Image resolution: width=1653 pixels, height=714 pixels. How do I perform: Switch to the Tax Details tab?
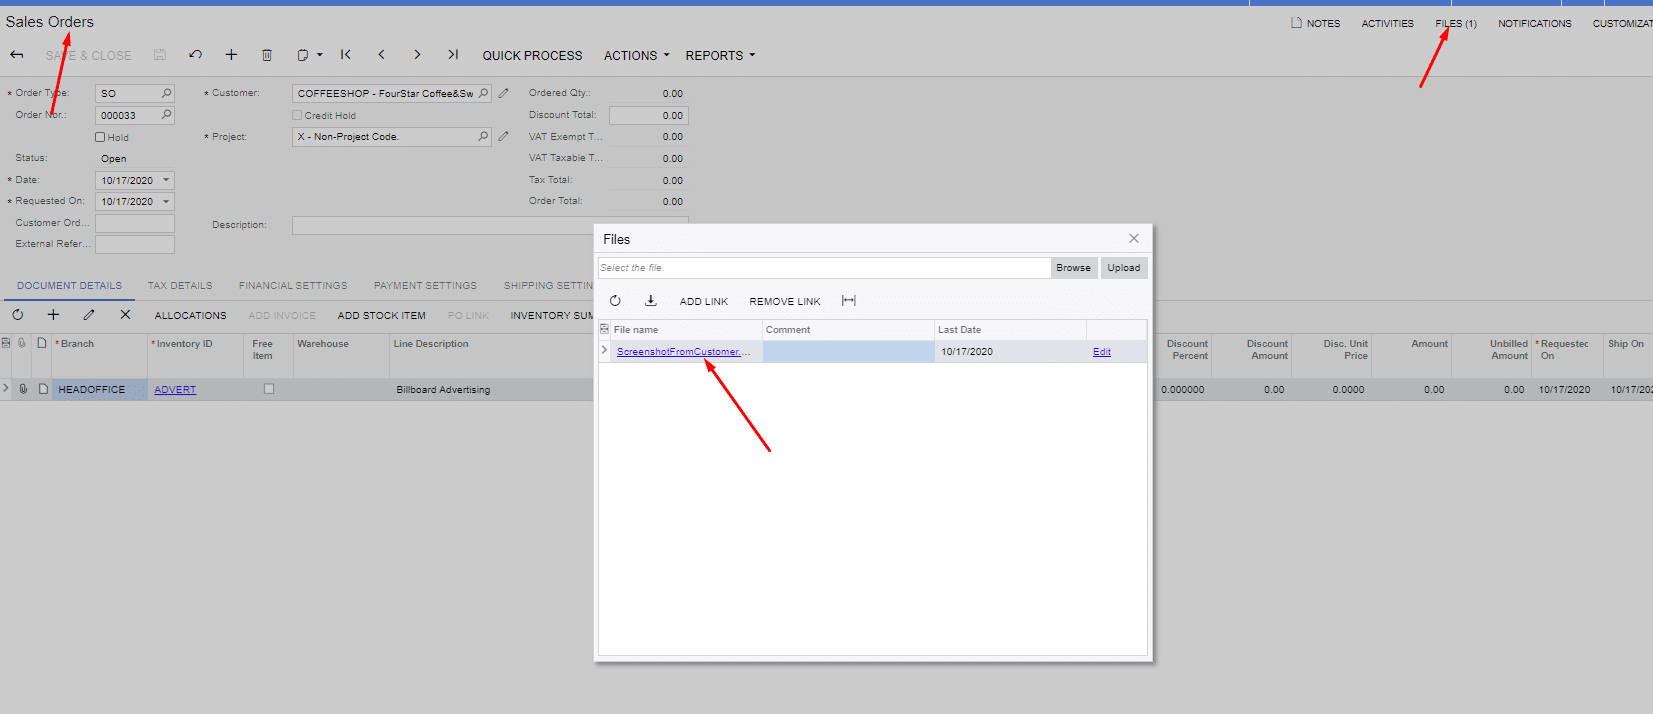pos(180,286)
